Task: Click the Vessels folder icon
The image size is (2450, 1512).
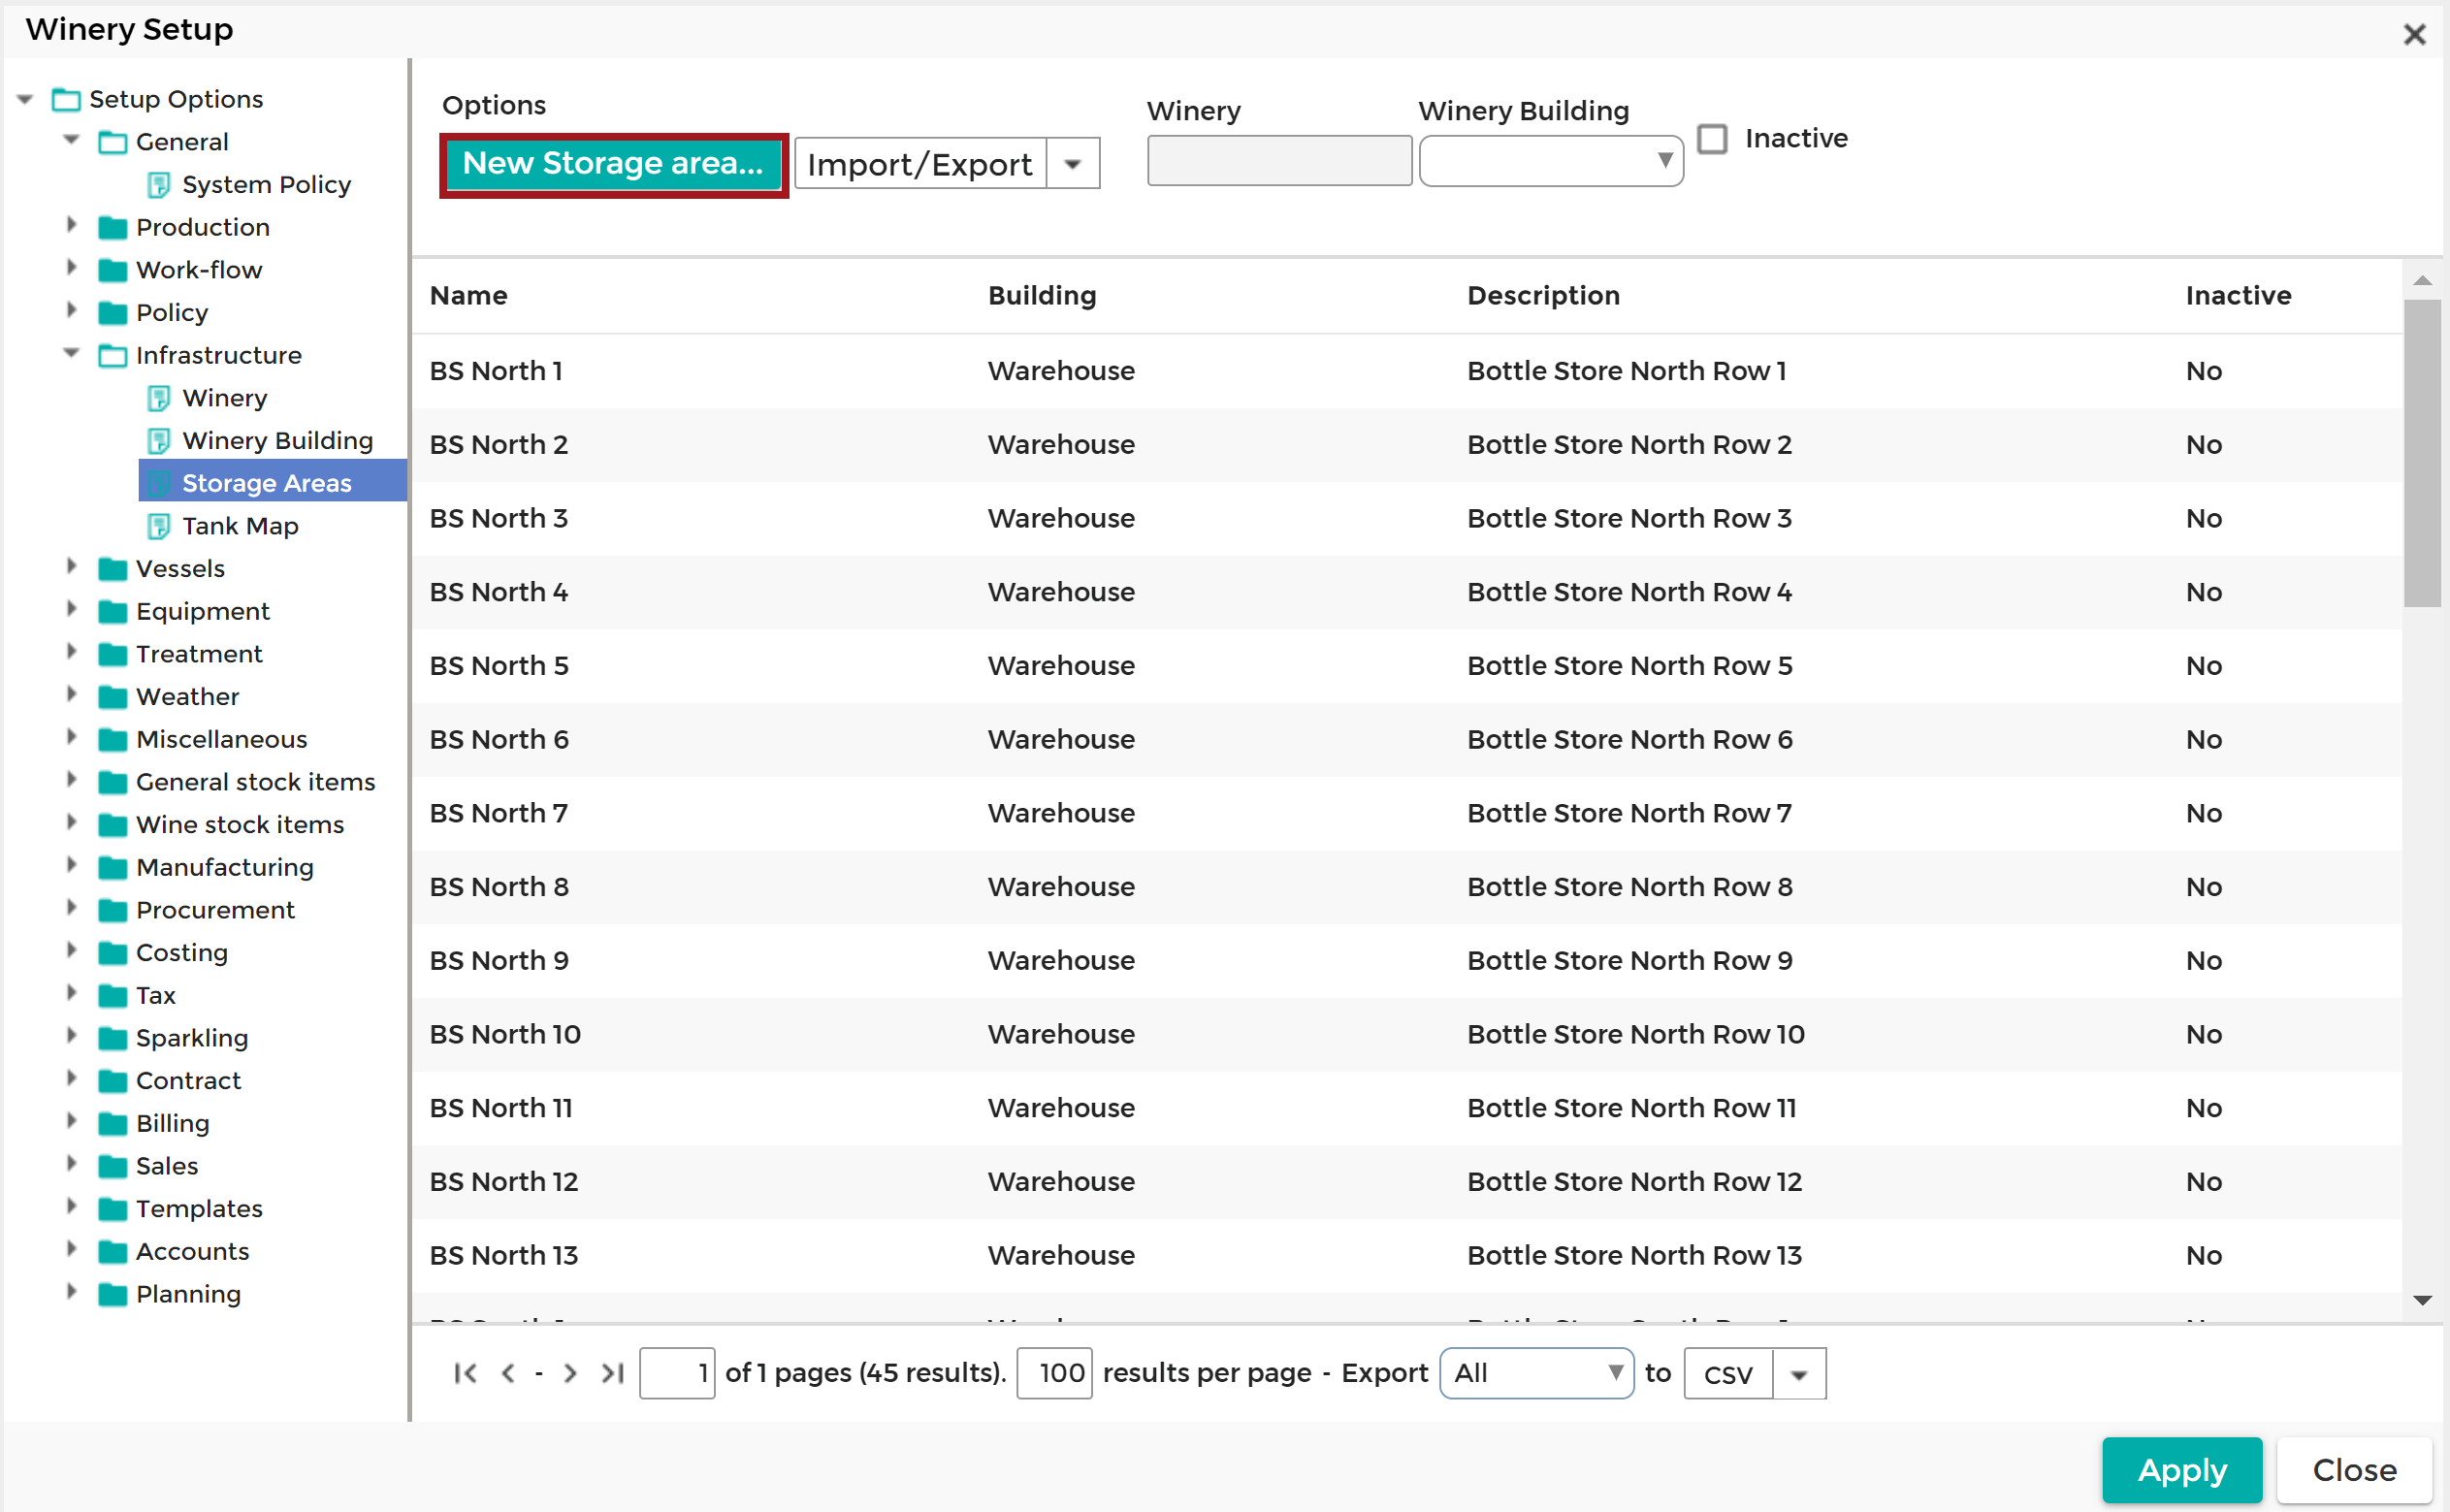Action: pyautogui.click(x=113, y=569)
